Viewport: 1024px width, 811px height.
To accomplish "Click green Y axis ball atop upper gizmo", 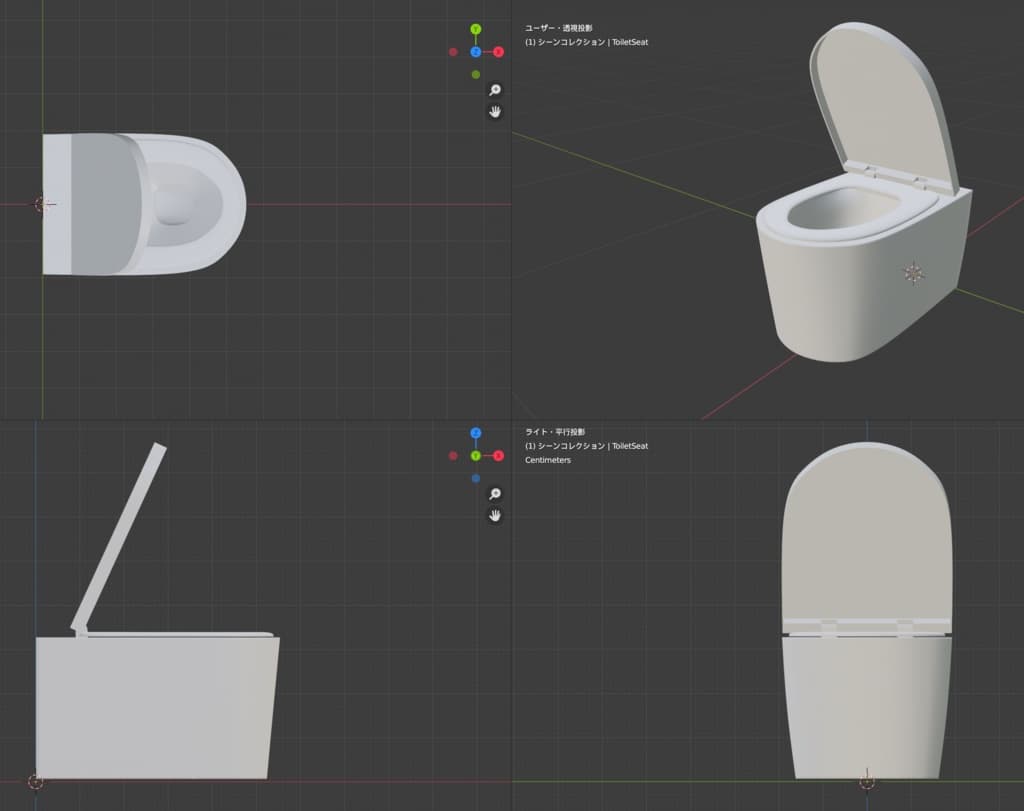I will [x=476, y=29].
